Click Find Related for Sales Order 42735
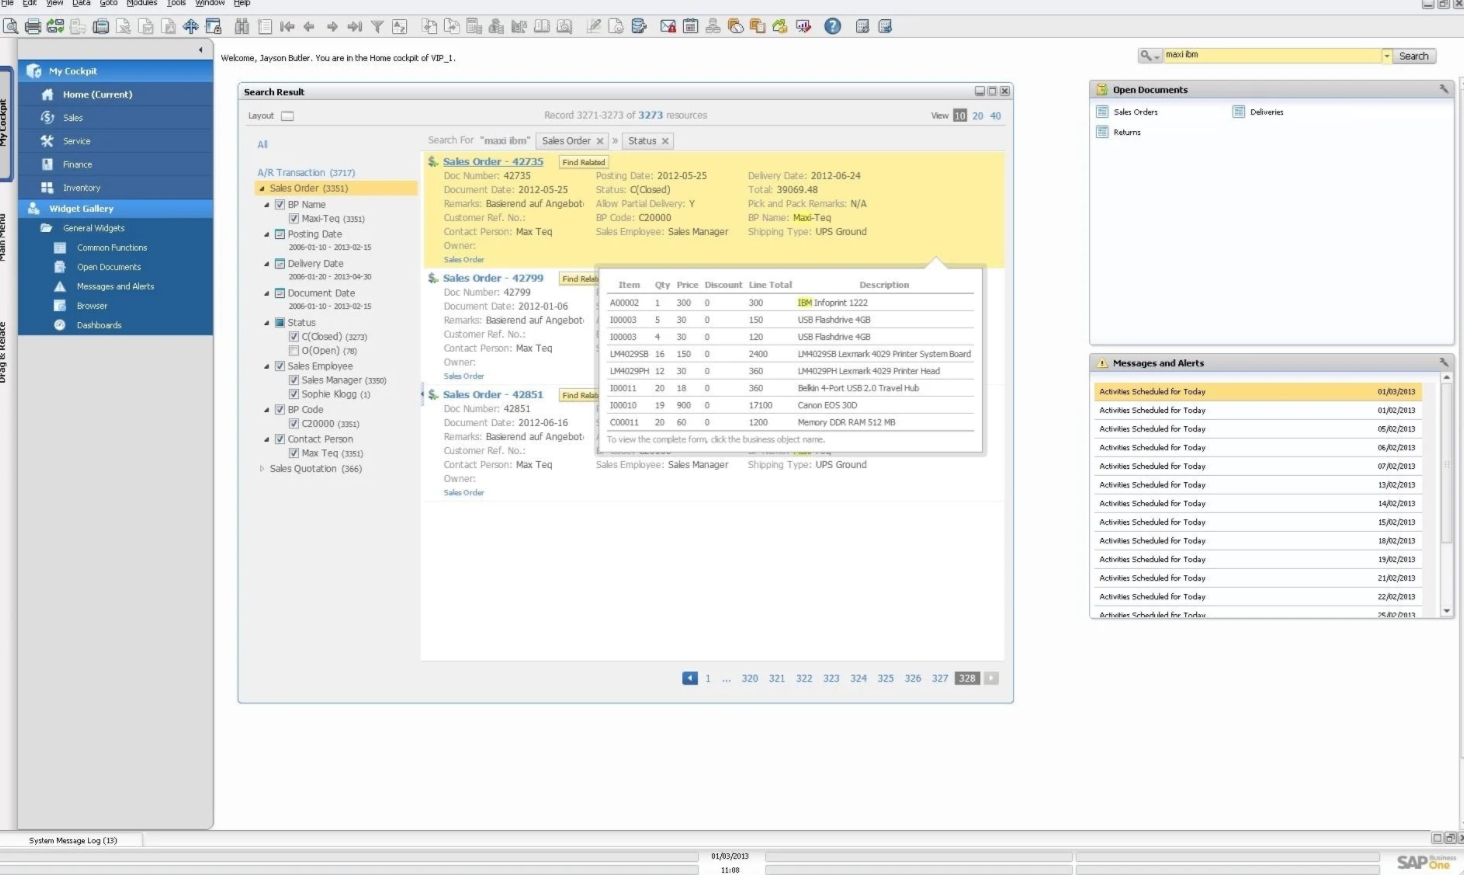This screenshot has height=875, width=1464. (x=583, y=162)
